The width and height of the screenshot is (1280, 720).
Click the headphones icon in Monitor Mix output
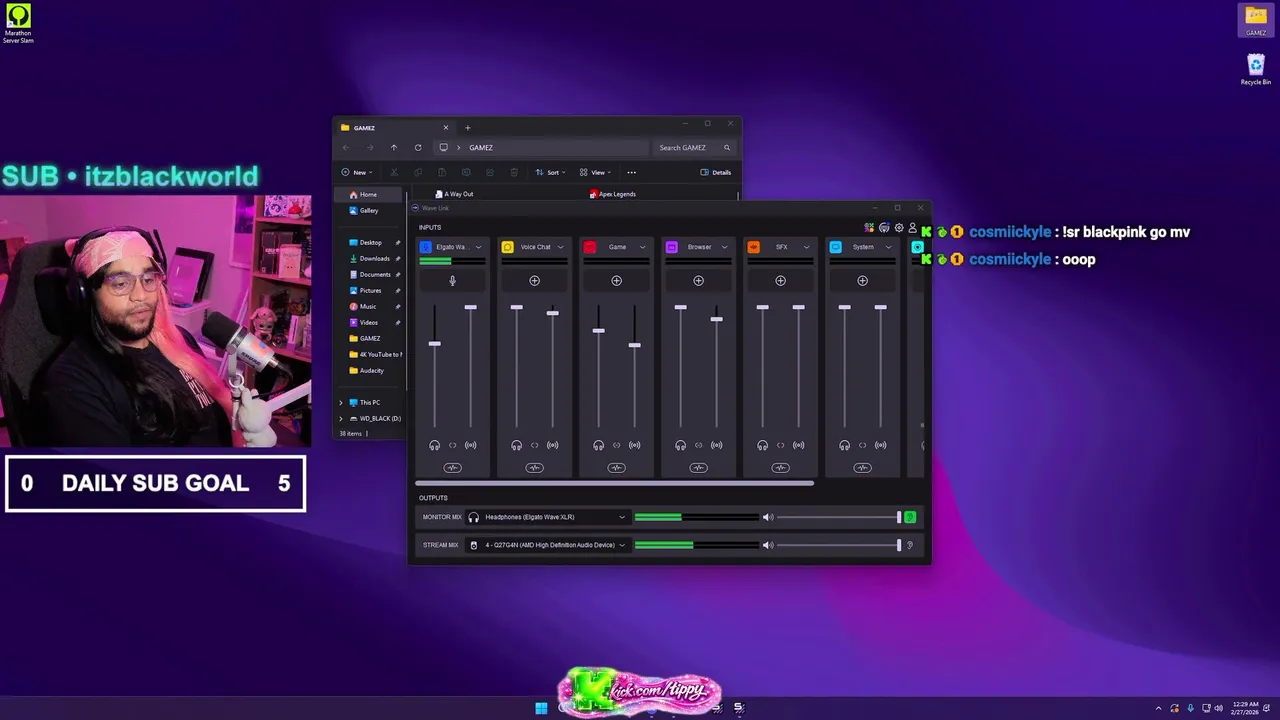pyautogui.click(x=474, y=517)
